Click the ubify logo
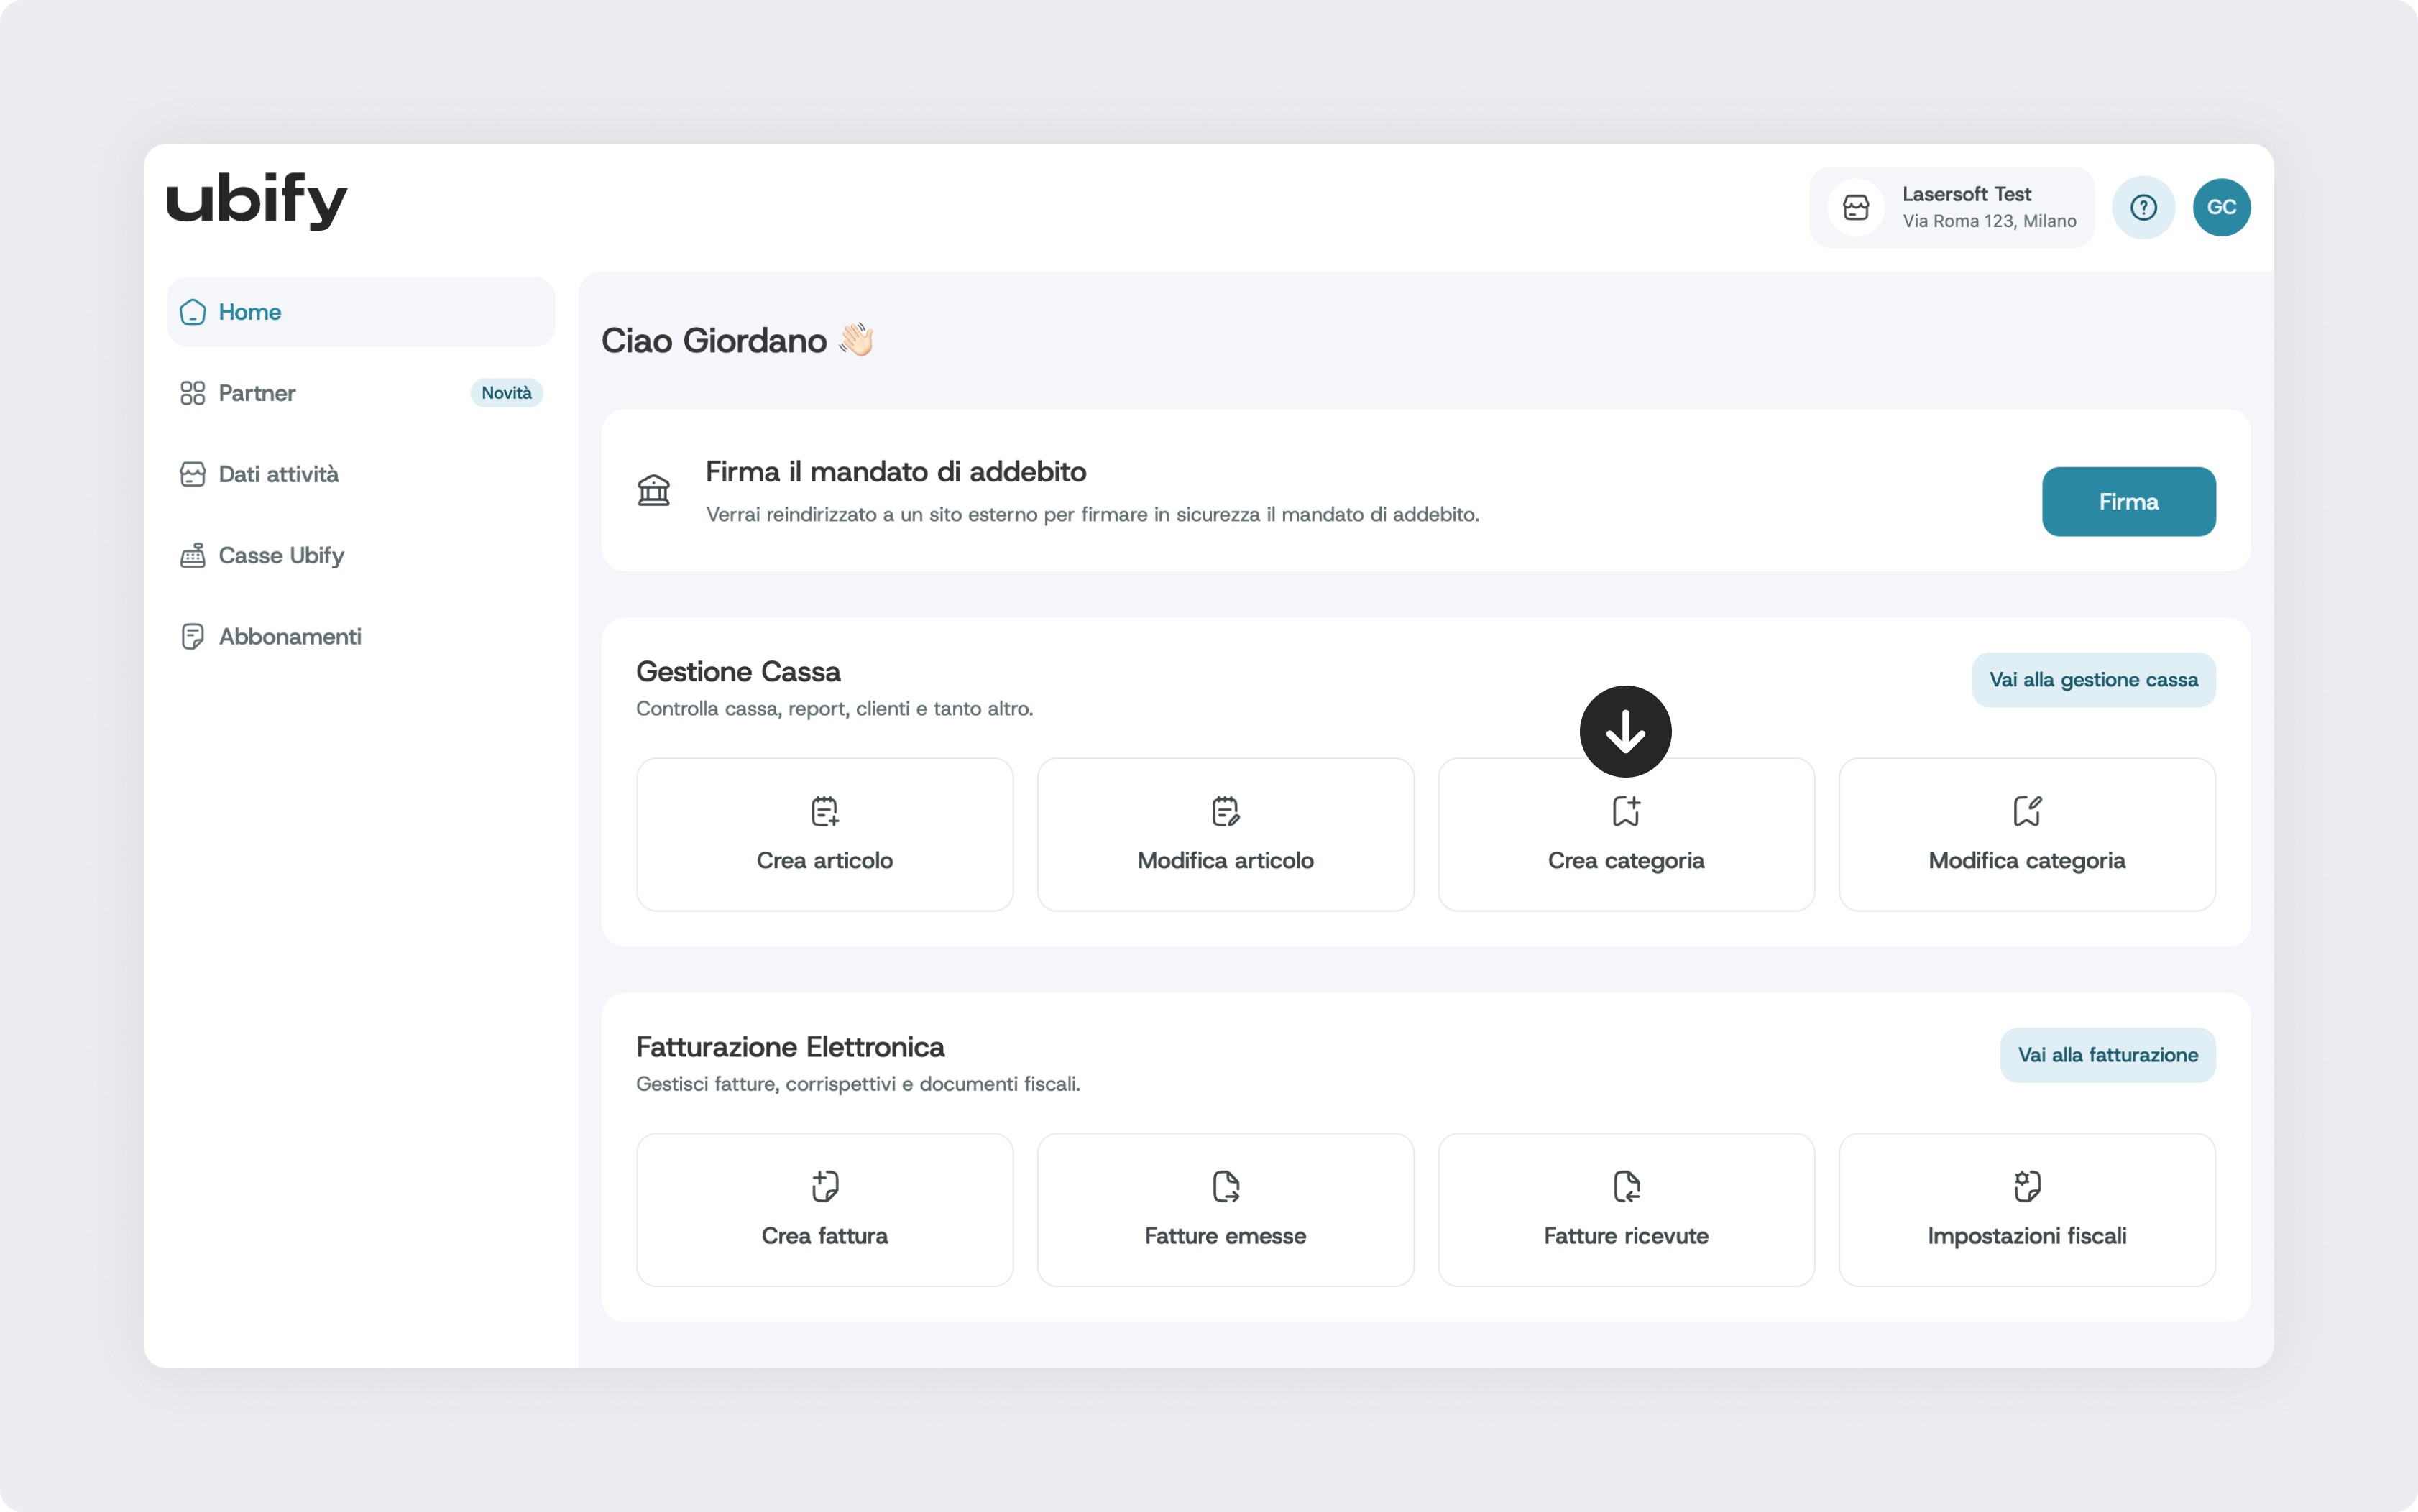 (257, 200)
